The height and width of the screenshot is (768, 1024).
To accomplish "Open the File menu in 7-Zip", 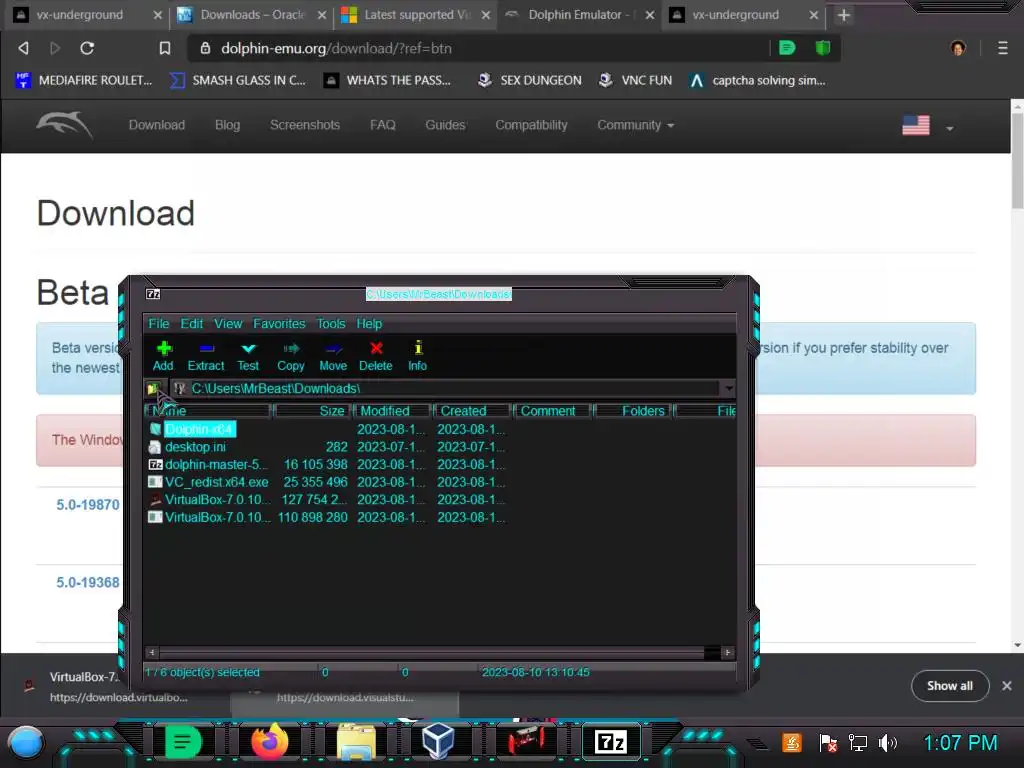I will (x=159, y=324).
